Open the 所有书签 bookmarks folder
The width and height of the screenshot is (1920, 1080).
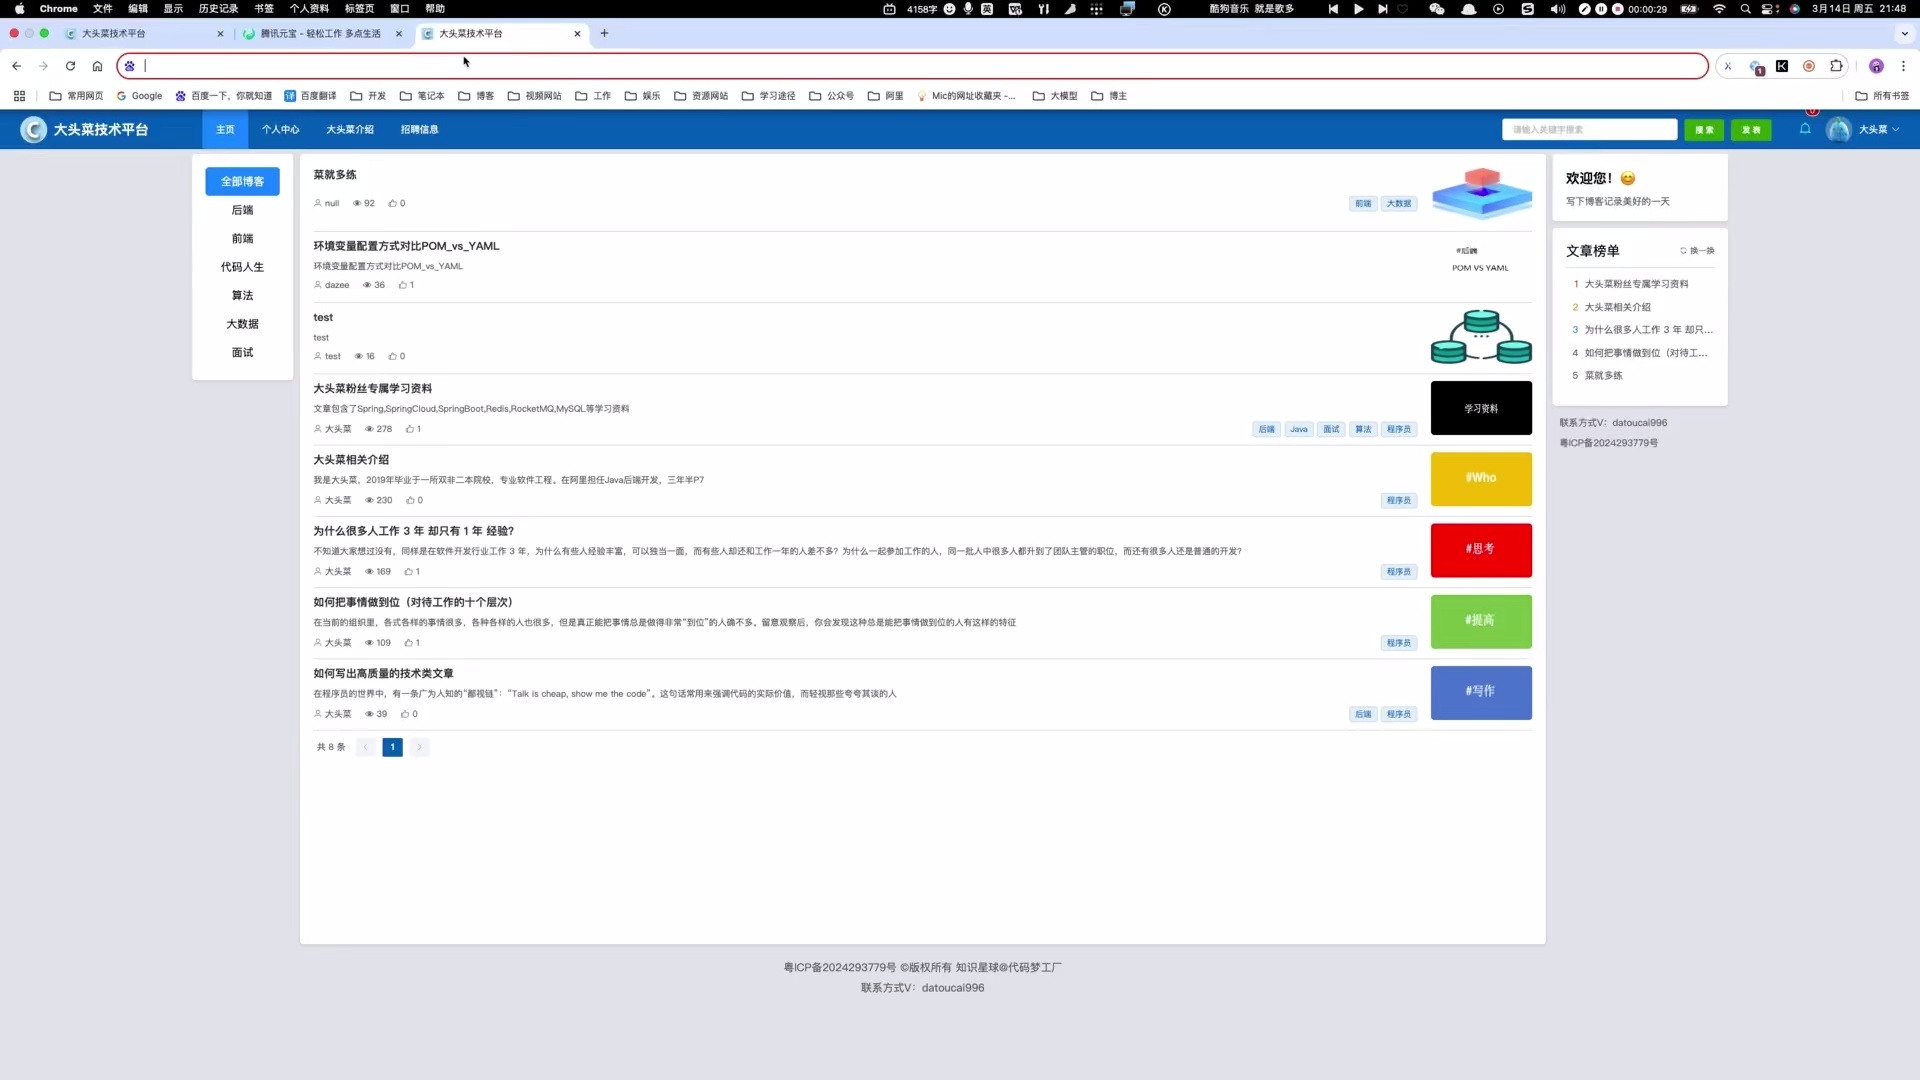(x=1882, y=96)
